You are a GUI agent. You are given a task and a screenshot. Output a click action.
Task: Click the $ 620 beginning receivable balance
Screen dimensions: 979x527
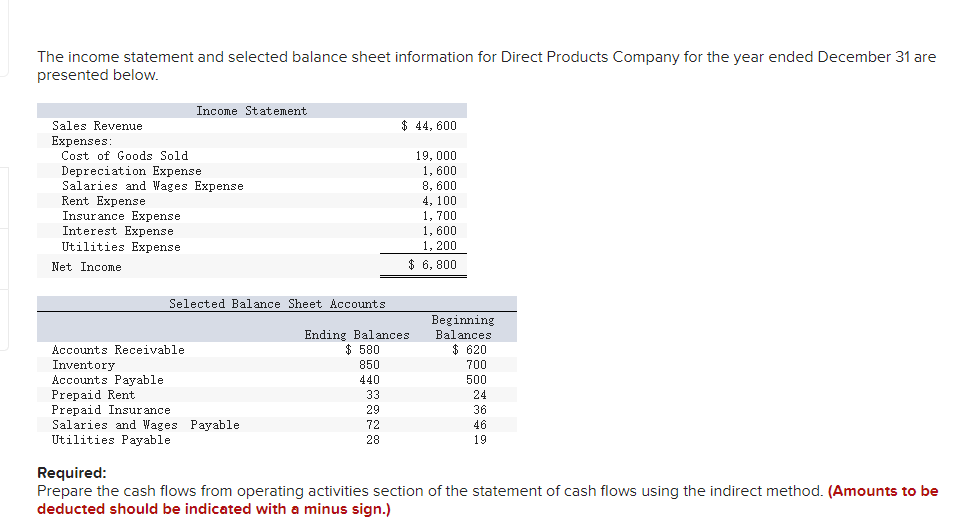(470, 350)
